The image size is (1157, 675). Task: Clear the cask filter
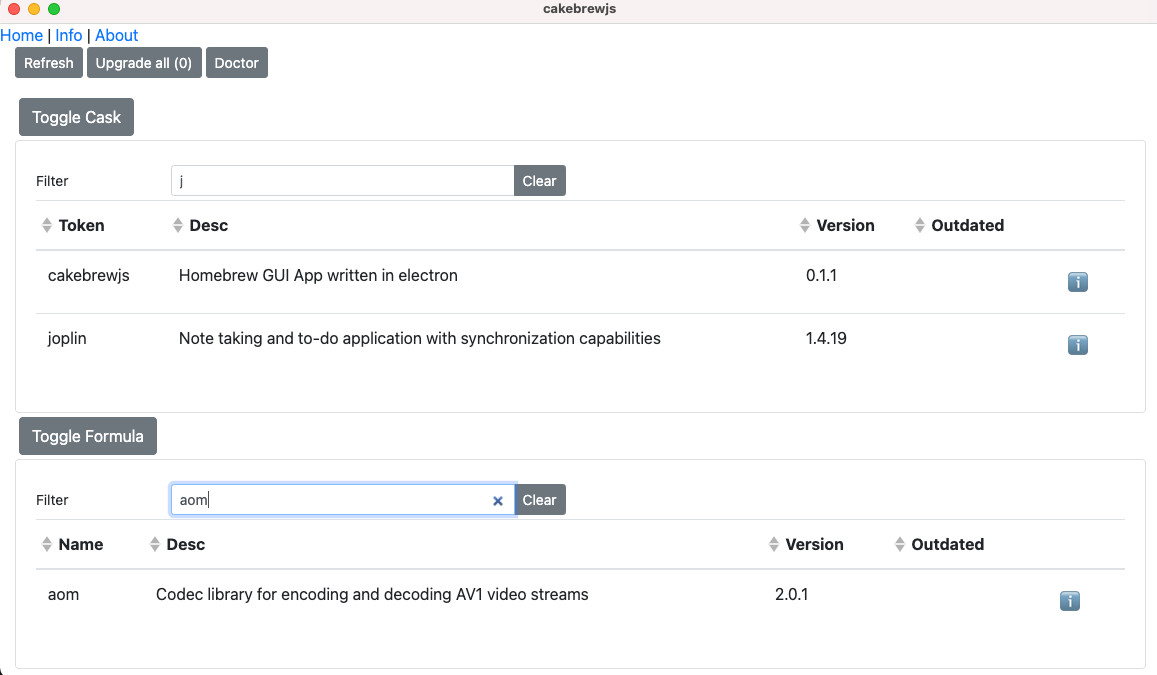pyautogui.click(x=539, y=181)
